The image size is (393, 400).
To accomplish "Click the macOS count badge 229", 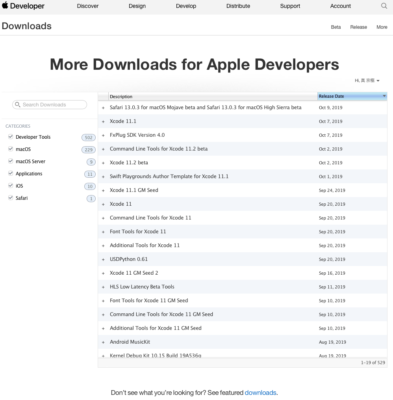I will (88, 150).
